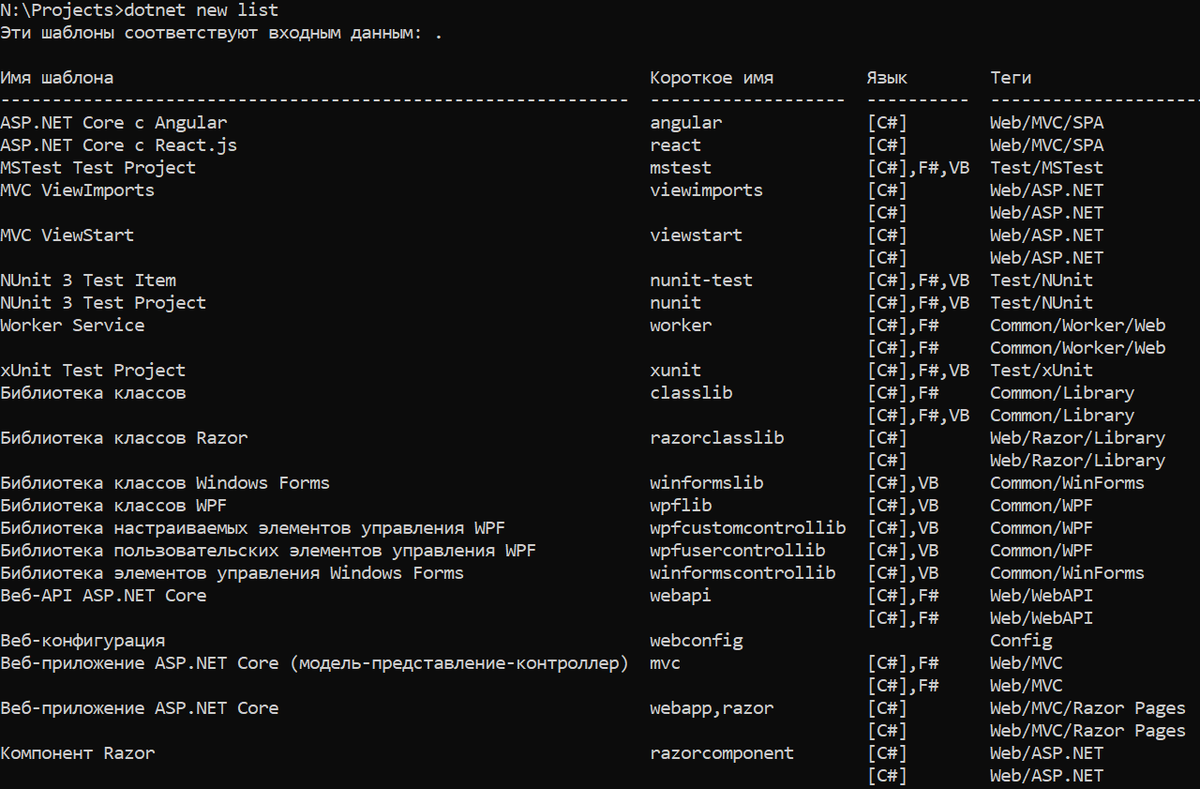Click template name 'ASP.NET Core с React.js'

pos(119,145)
